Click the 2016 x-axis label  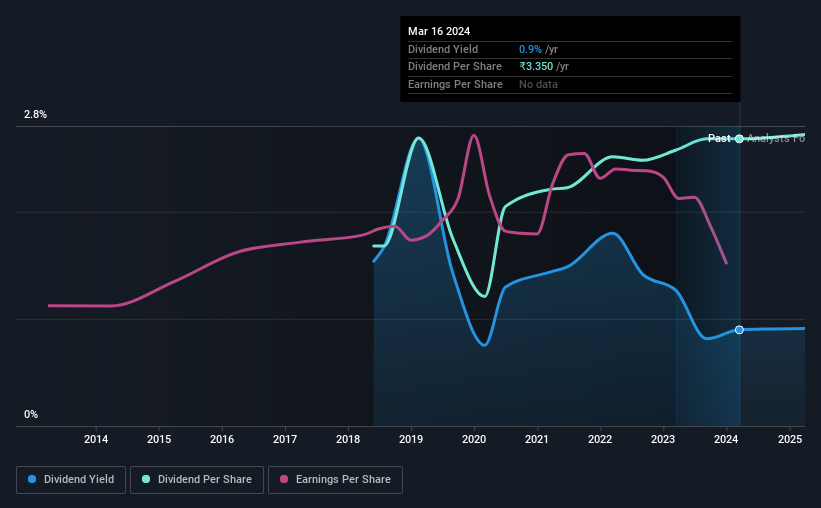coord(222,439)
